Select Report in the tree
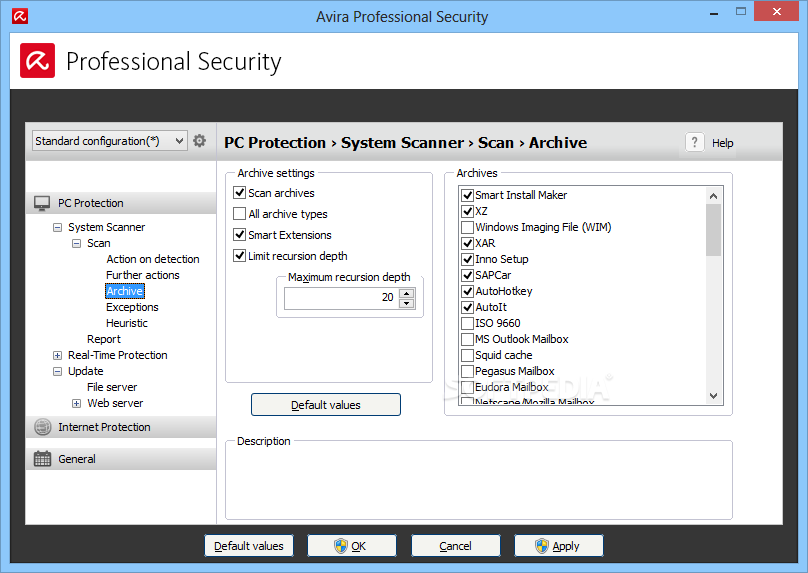 coord(104,339)
